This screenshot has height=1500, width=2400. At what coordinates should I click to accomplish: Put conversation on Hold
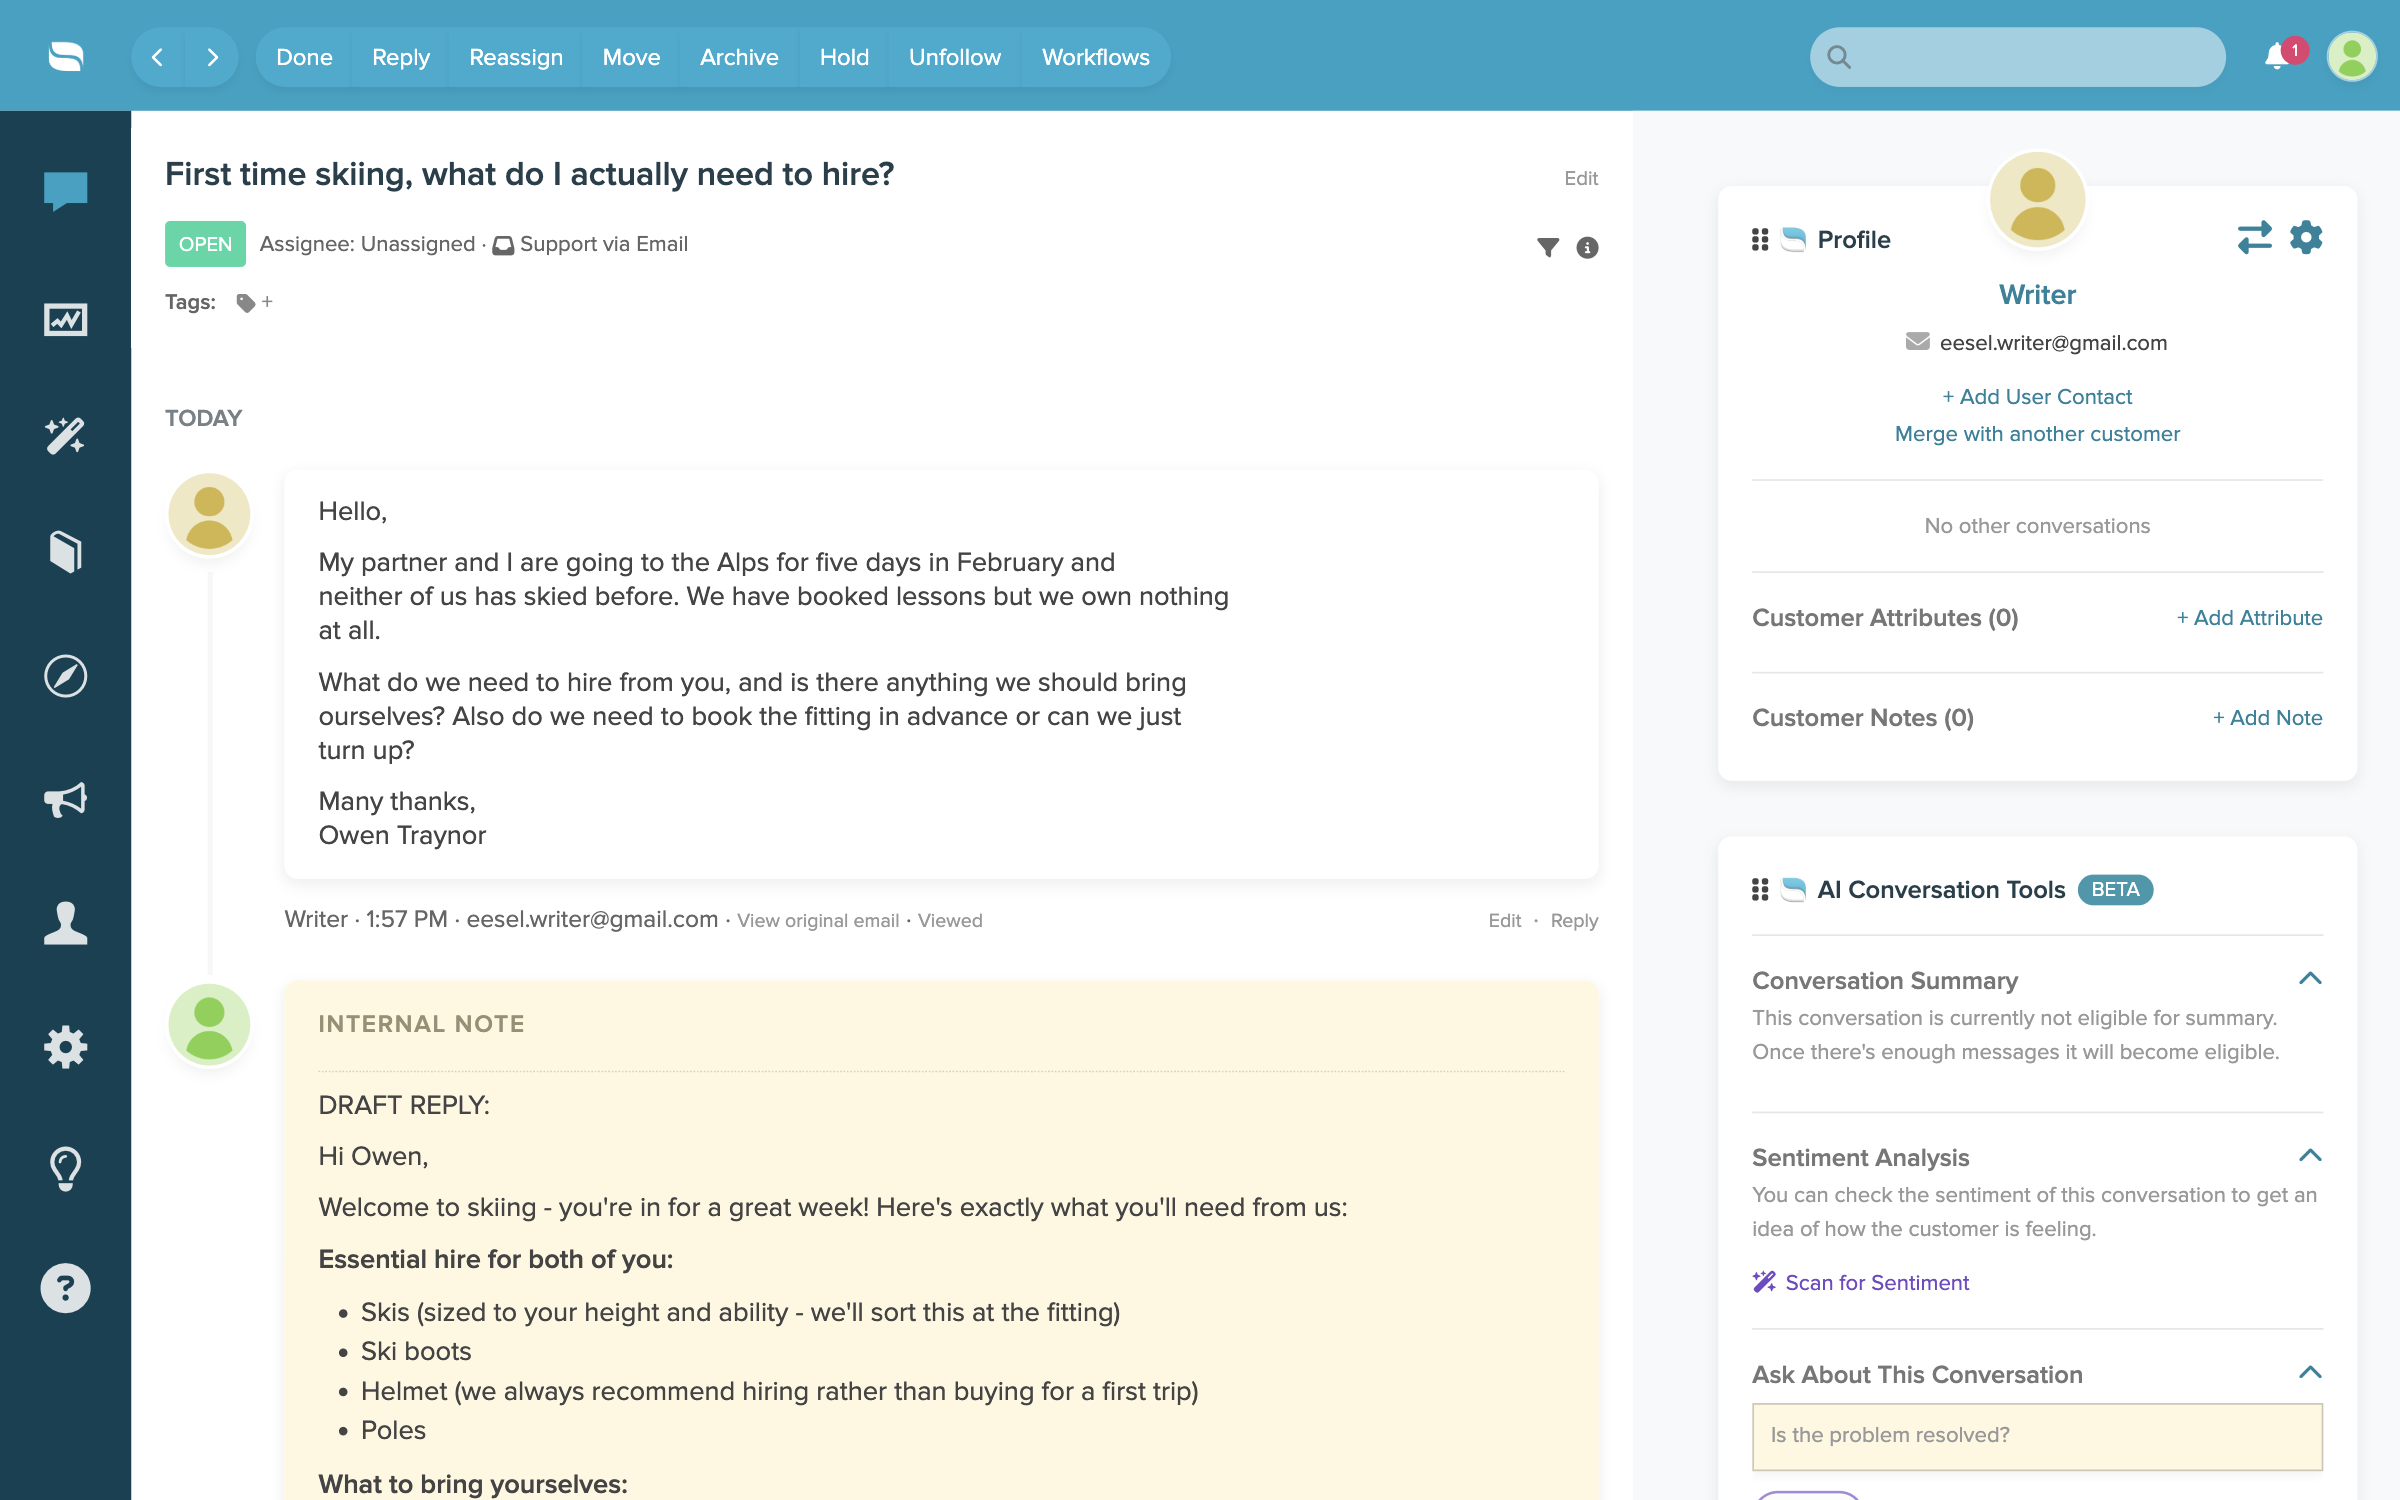click(844, 57)
